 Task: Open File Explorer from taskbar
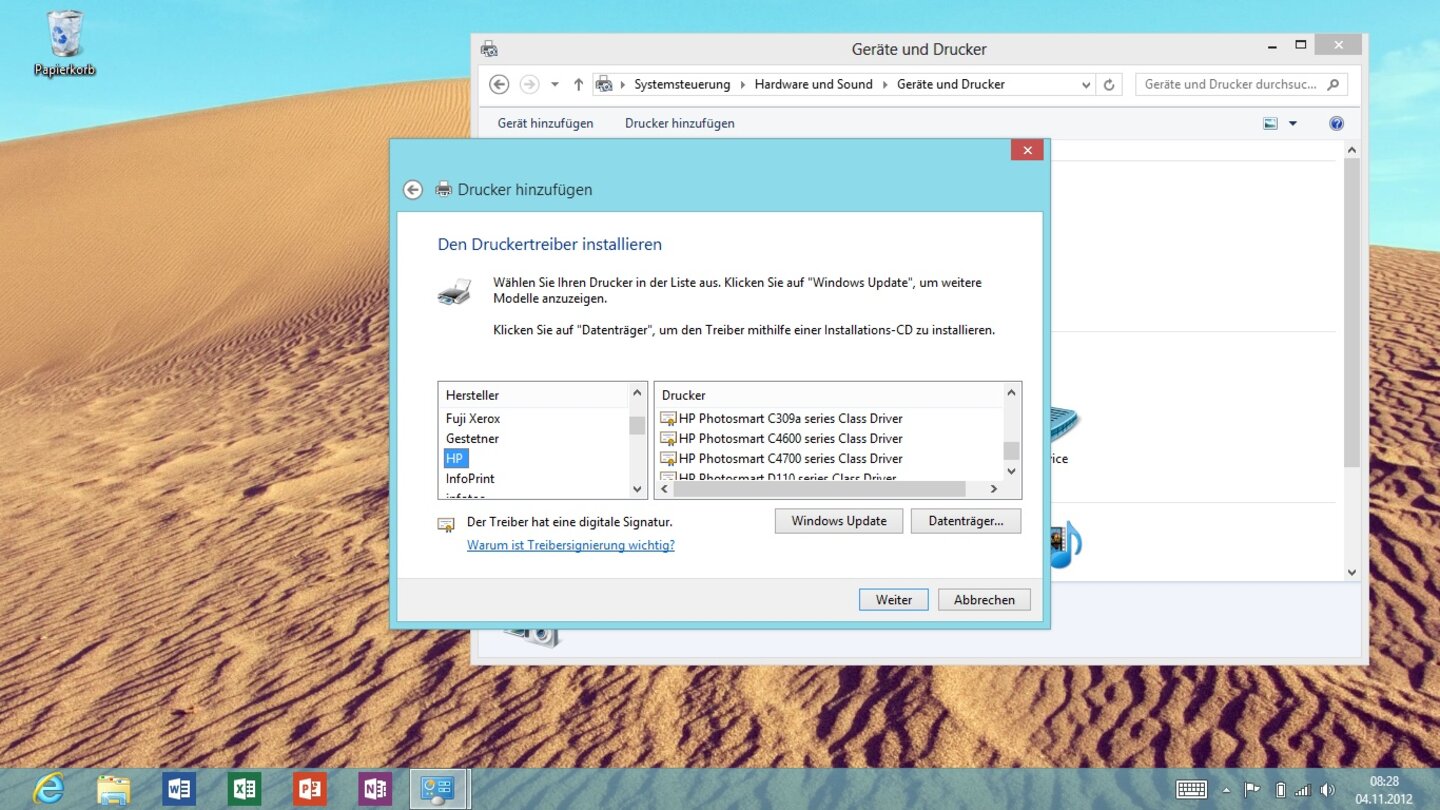click(113, 789)
